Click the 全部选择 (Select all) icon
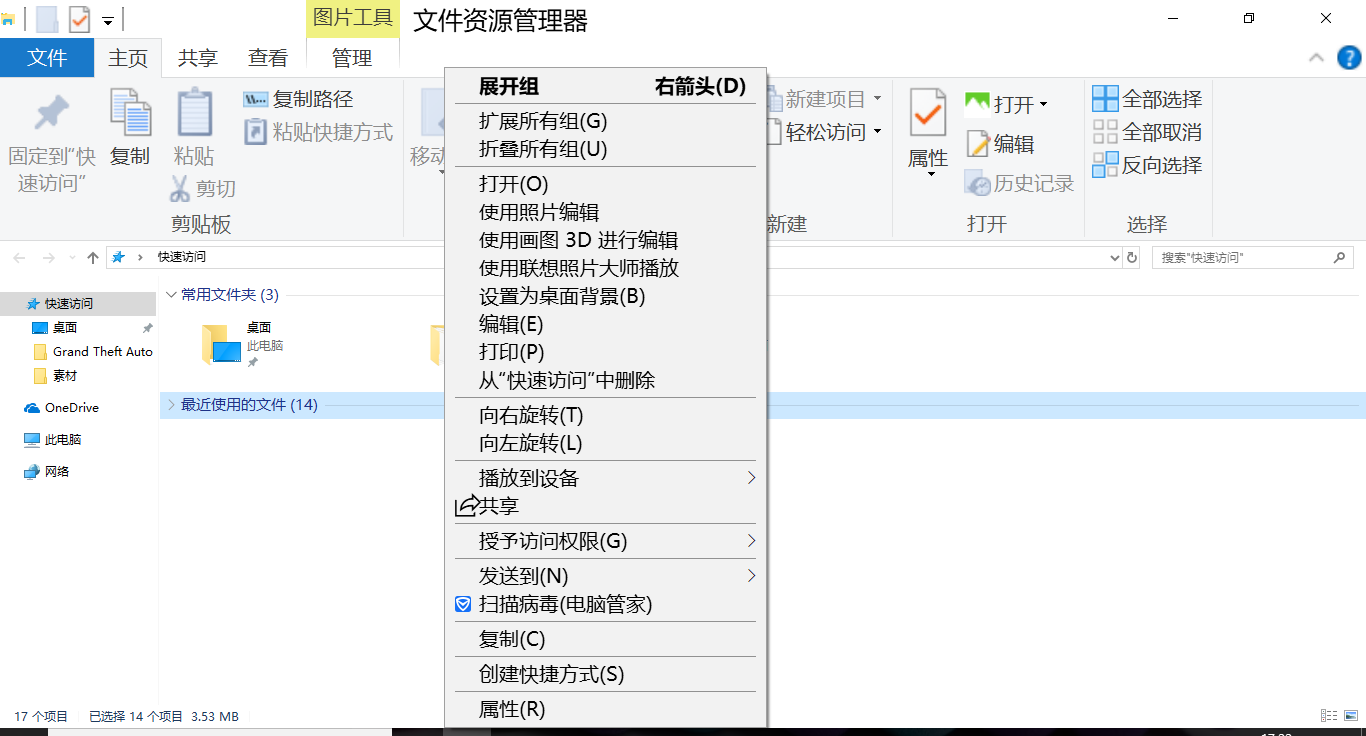 click(x=1105, y=98)
